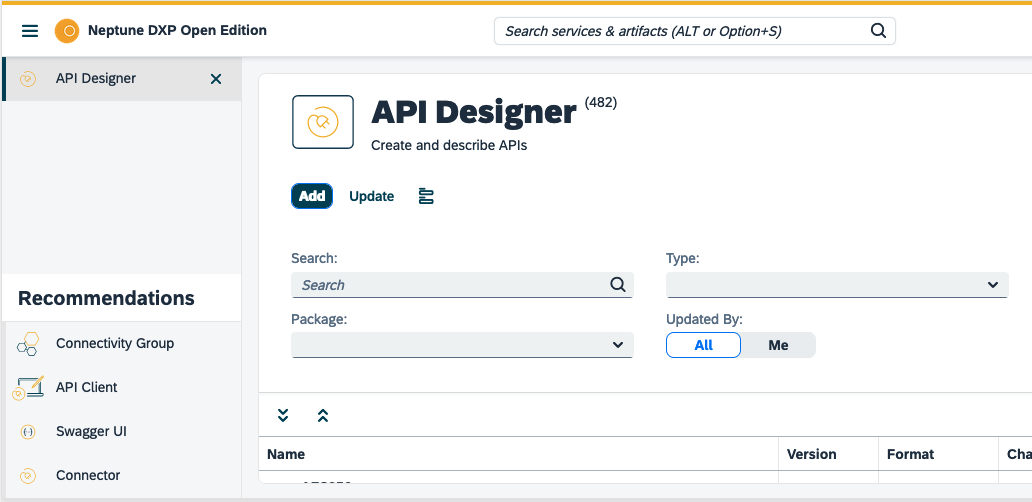Select the API Designer sidebar tab
The image size is (1032, 502).
click(122, 79)
